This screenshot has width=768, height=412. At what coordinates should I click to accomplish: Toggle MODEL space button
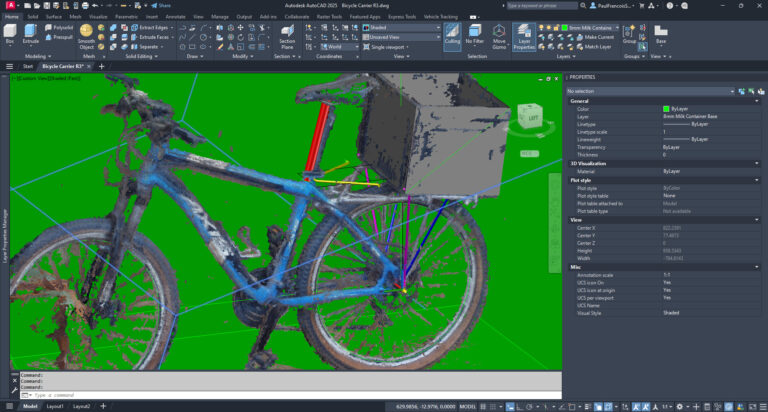[467, 407]
